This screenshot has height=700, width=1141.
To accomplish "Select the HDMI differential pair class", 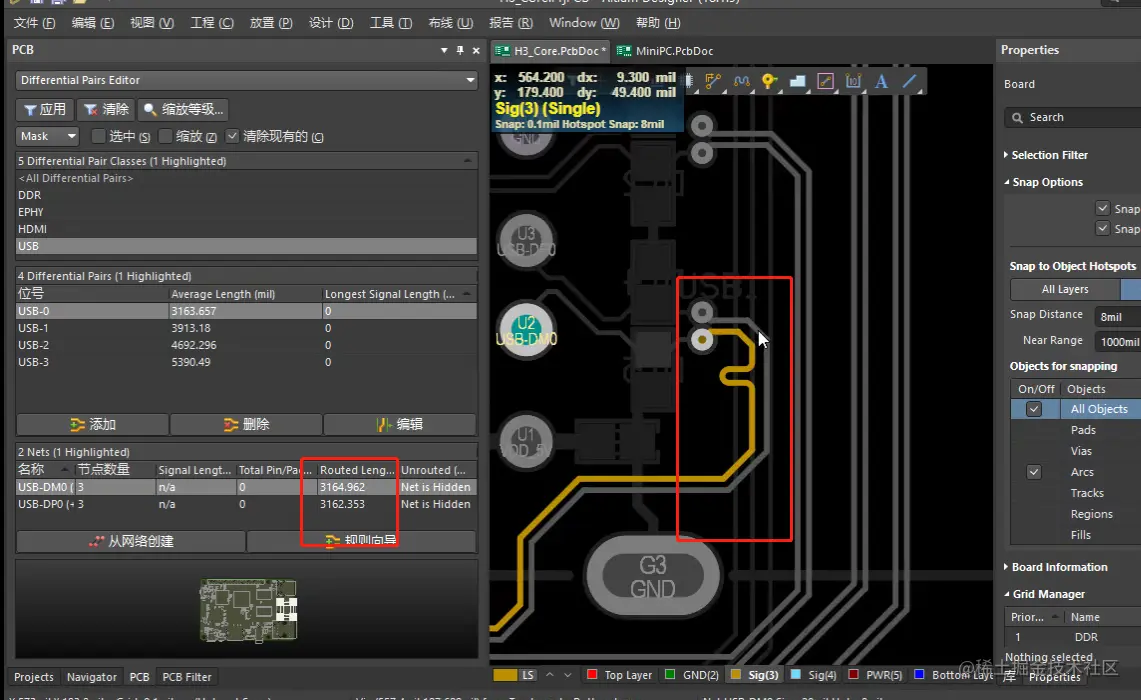I will [246, 228].
